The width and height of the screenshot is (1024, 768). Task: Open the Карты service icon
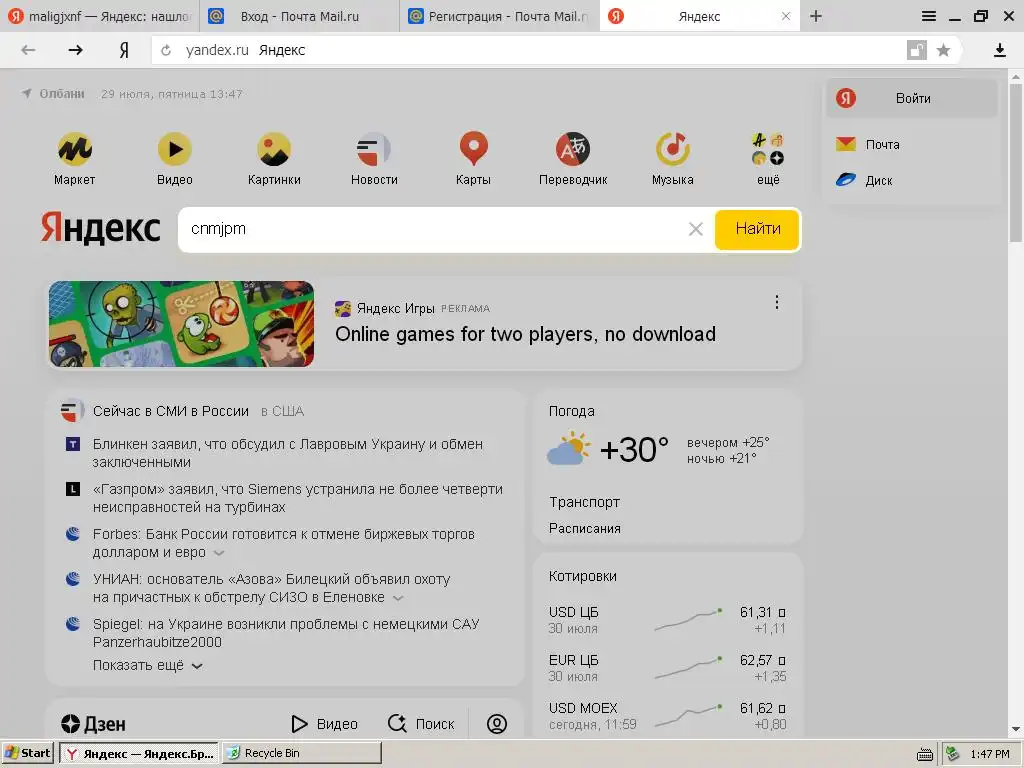[x=473, y=150]
